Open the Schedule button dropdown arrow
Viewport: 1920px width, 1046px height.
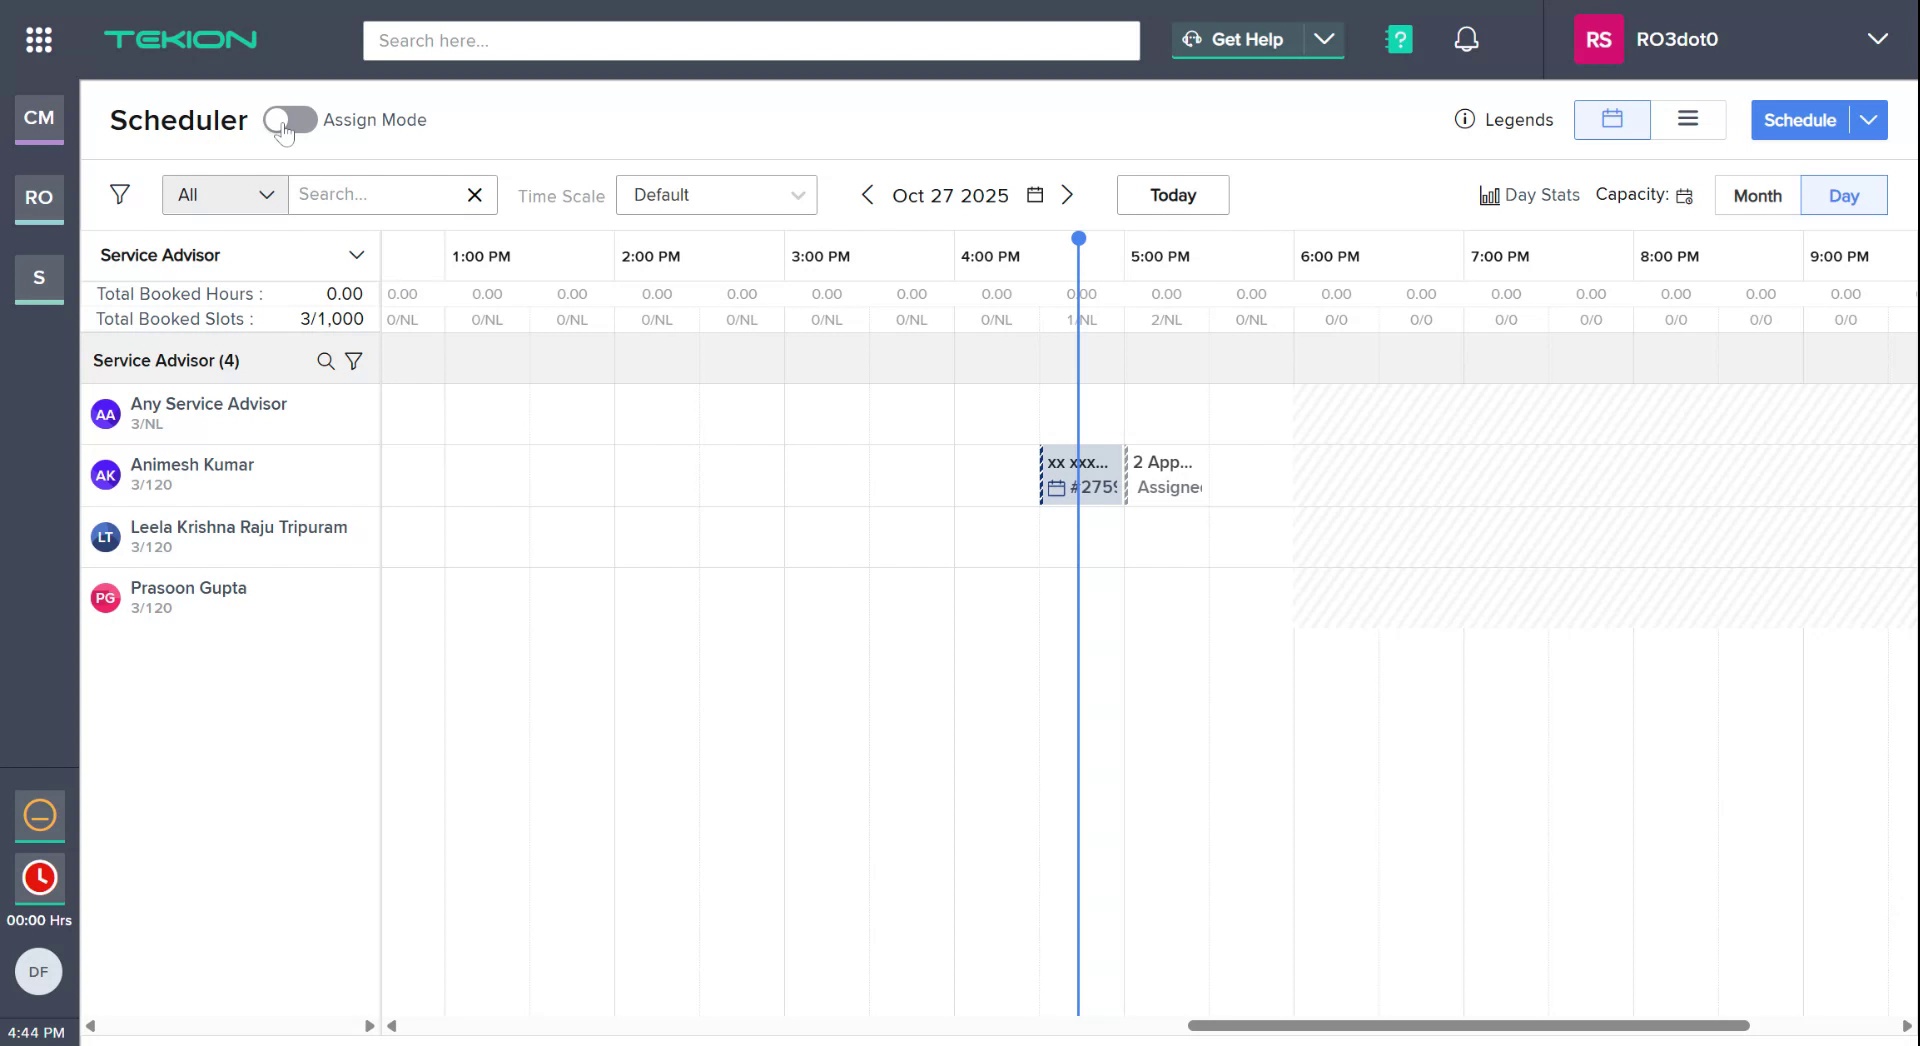coord(1869,119)
